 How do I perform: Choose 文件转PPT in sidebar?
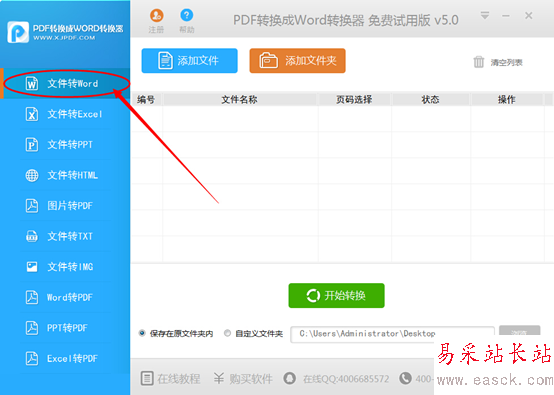[65, 145]
